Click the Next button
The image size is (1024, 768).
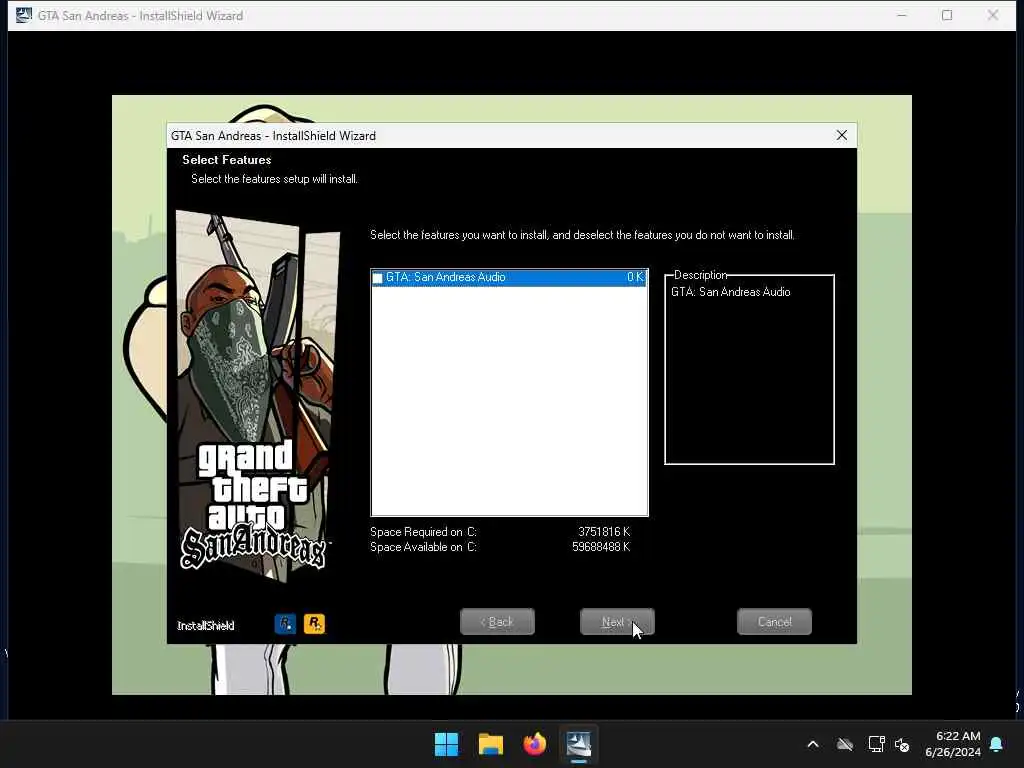(616, 622)
